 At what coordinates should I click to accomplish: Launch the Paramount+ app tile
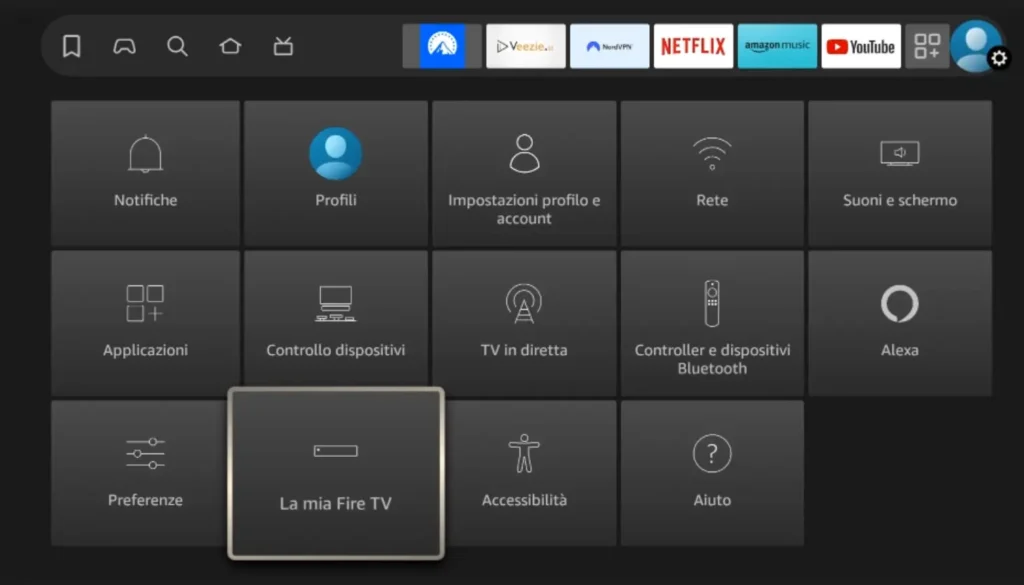(x=442, y=46)
